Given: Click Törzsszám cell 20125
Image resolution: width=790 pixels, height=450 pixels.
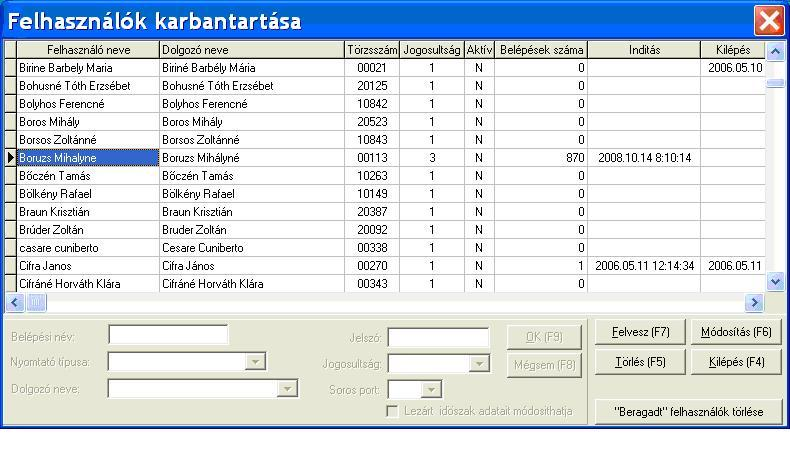Looking at the screenshot, I should 372,86.
